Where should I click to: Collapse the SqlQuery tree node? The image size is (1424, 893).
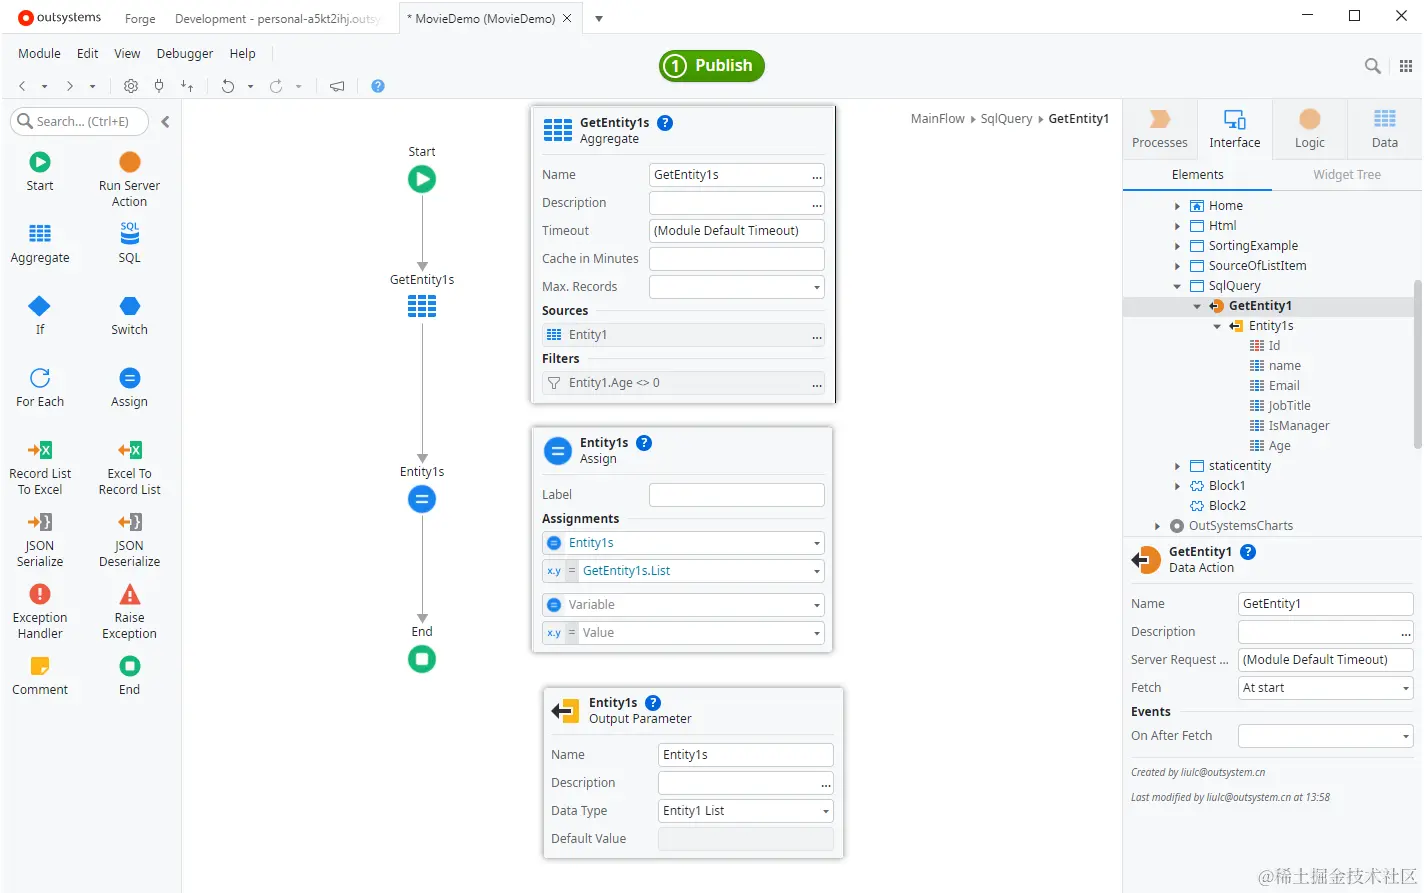1177,286
